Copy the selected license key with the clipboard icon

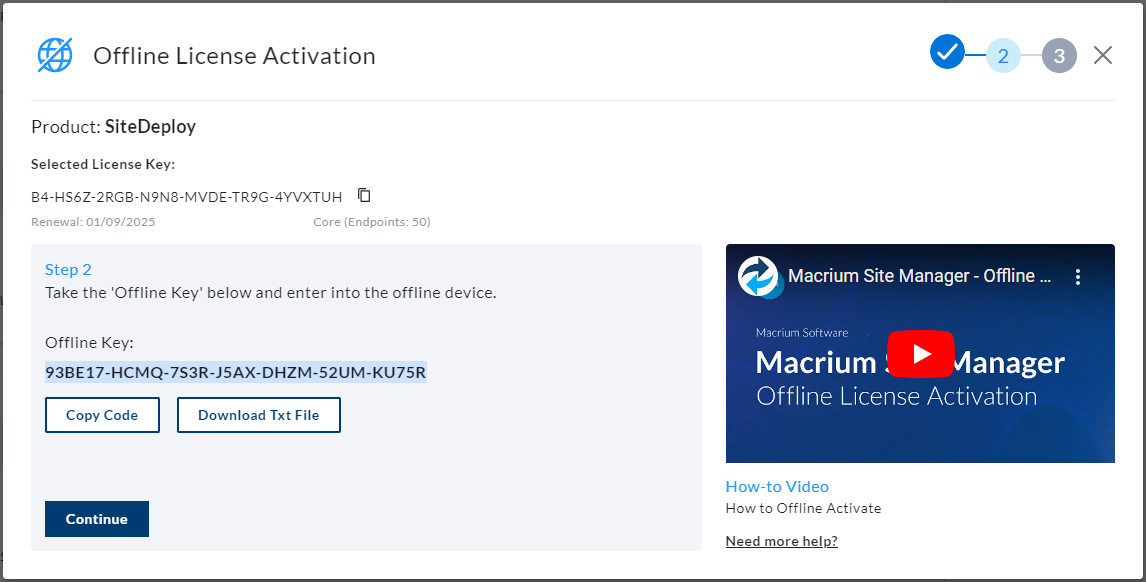pyautogui.click(x=364, y=195)
